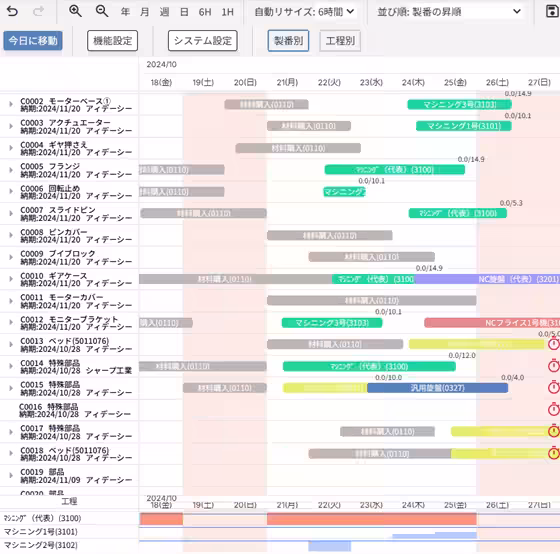Screen dimensions: 560x554
Task: Switch timeline scale to 週
Action: [164, 12]
